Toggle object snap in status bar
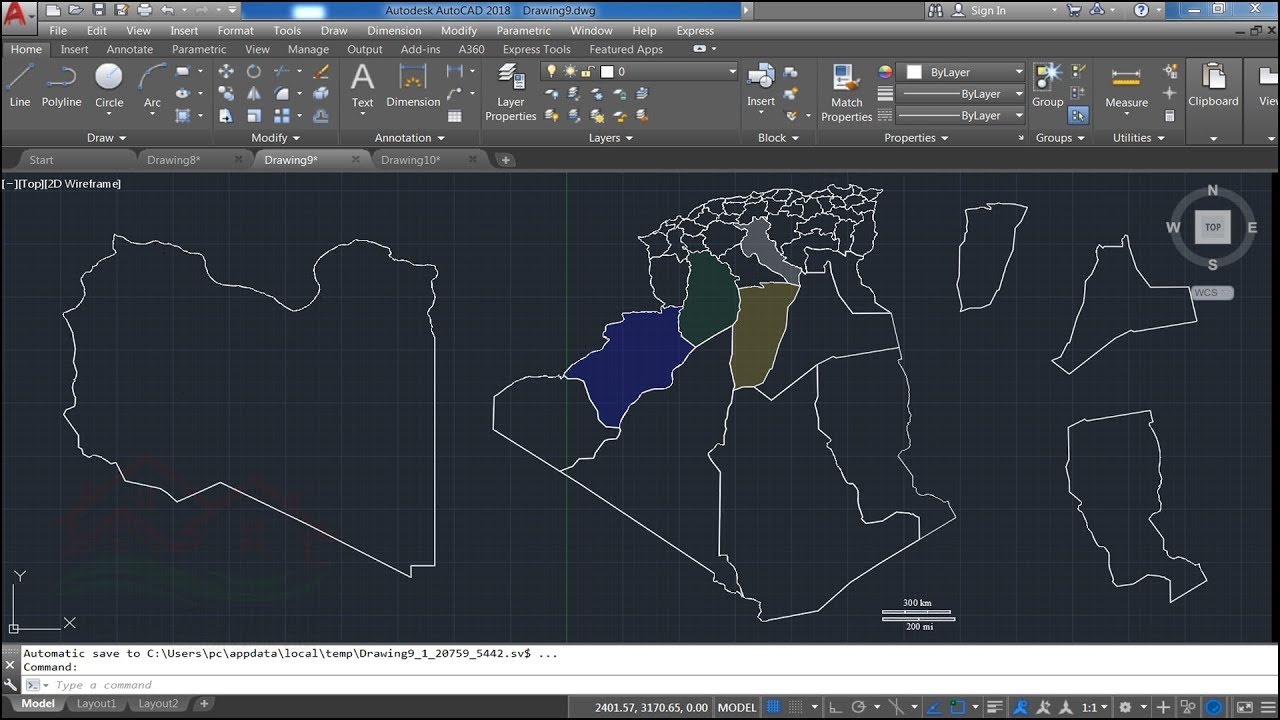Screen dimensions: 1280x720 960,707
